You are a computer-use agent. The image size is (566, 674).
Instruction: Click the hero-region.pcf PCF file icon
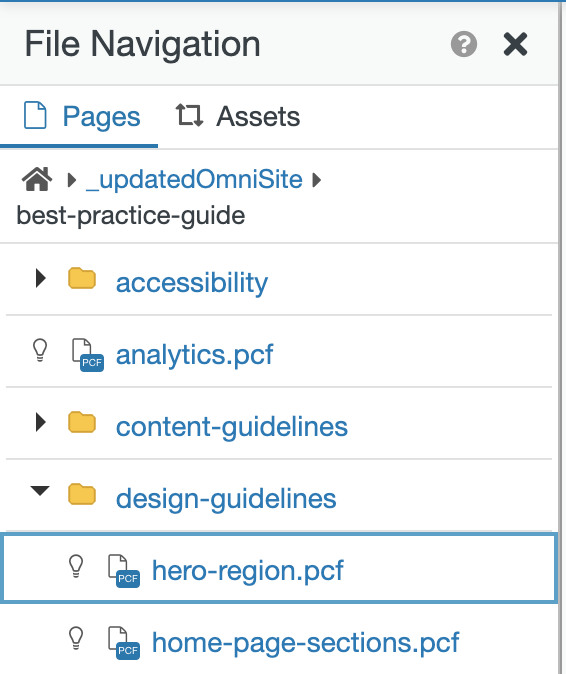click(x=123, y=571)
